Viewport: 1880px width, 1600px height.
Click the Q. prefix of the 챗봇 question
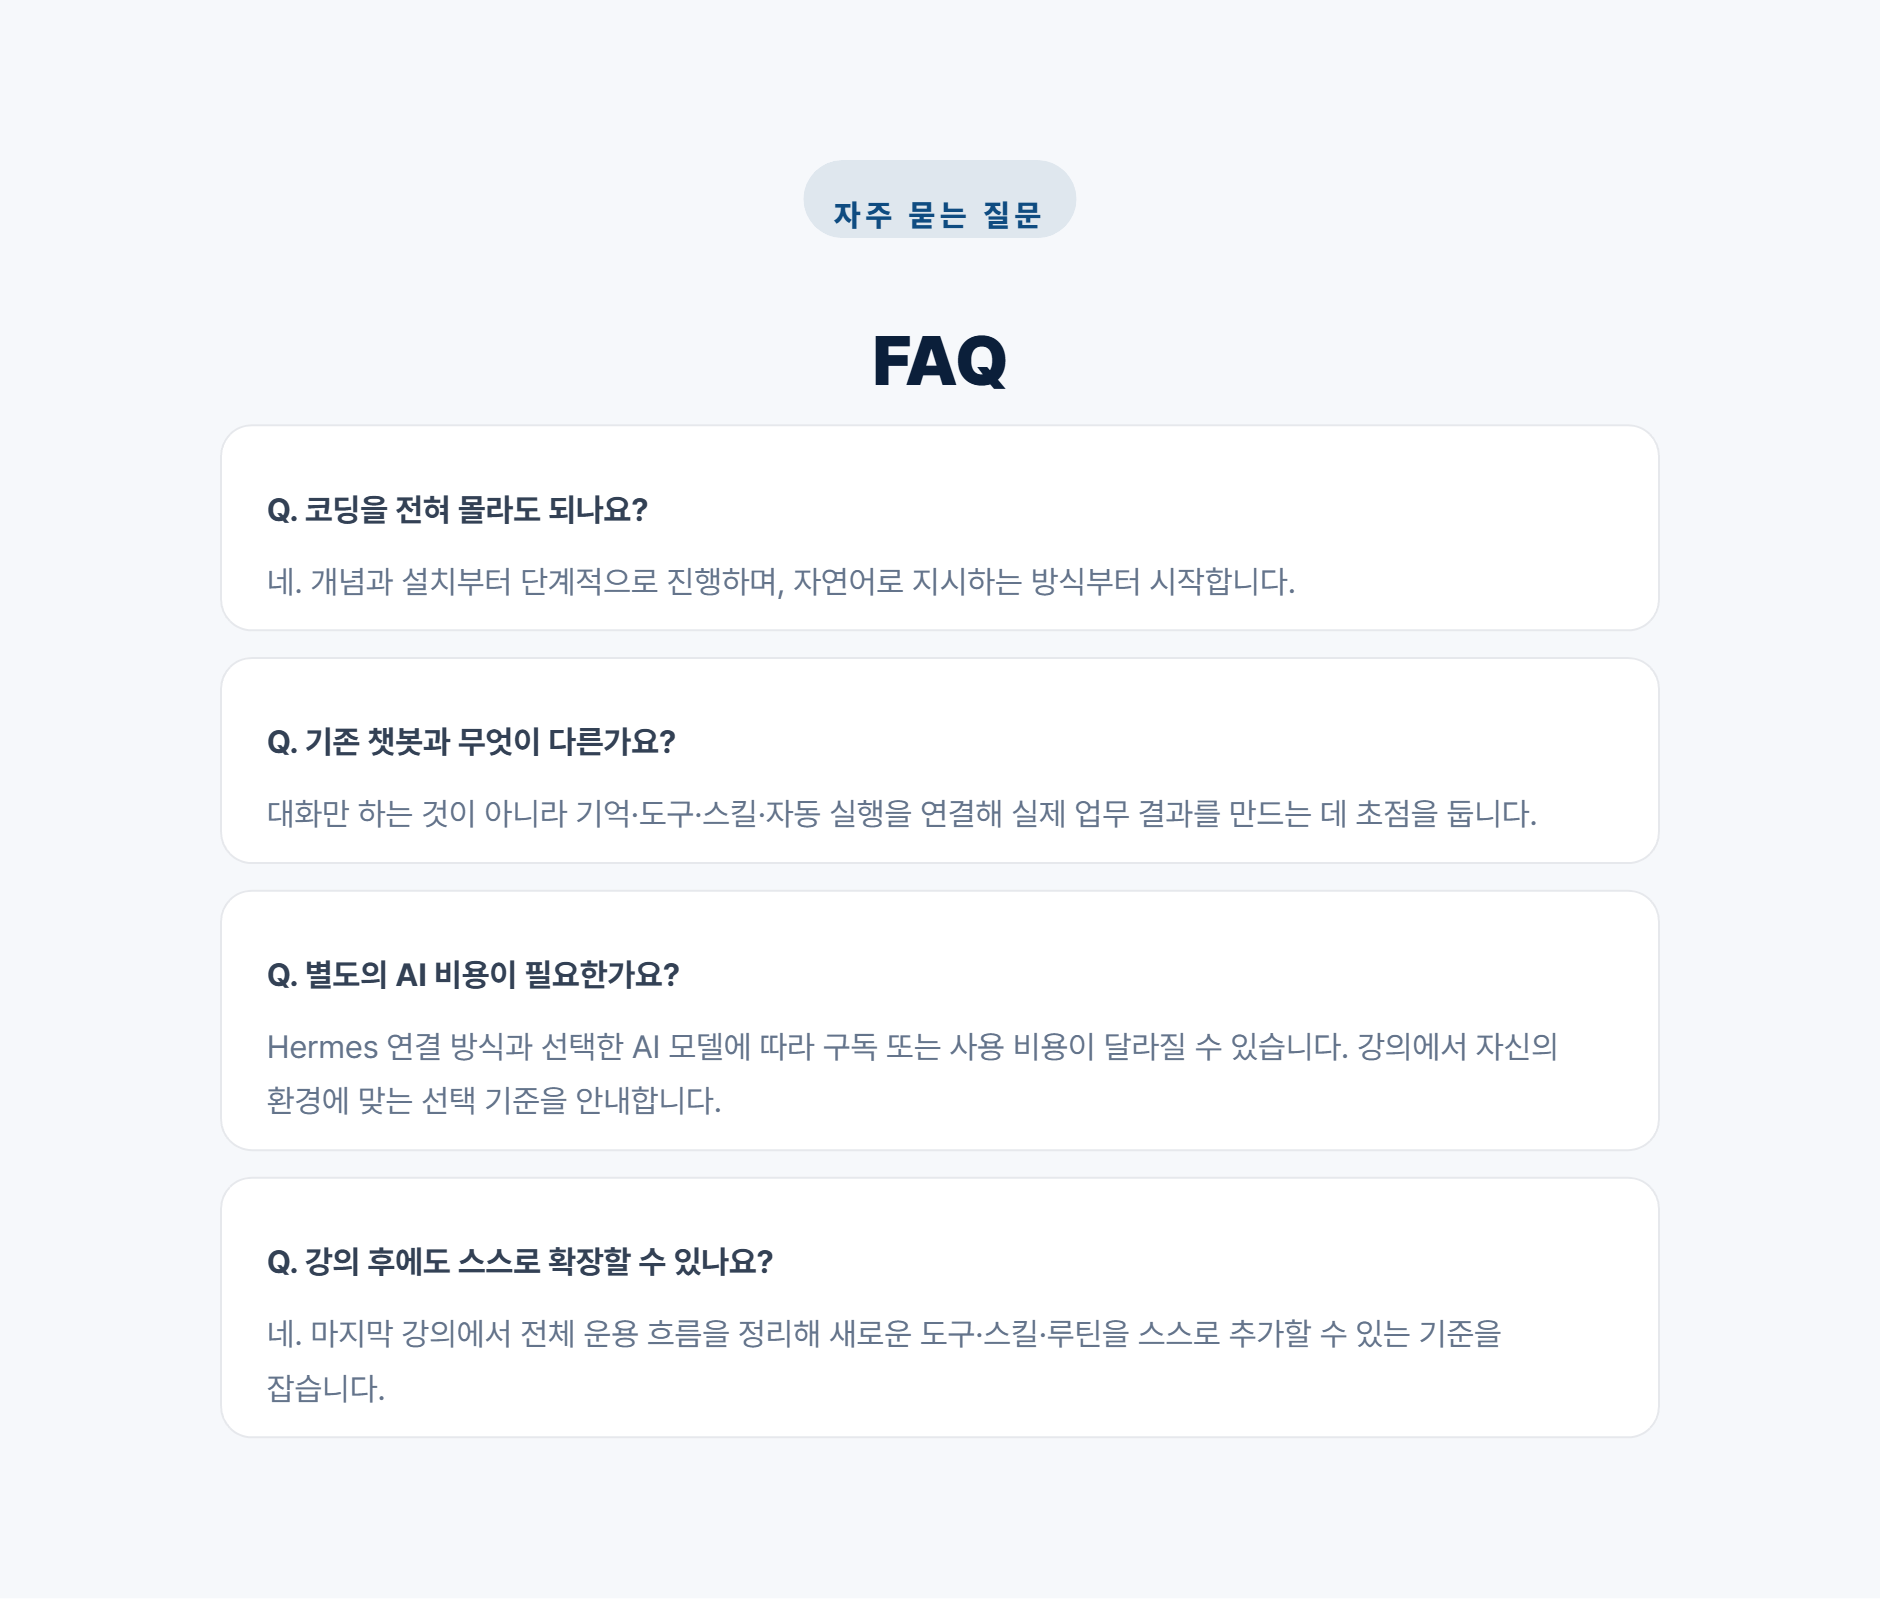pyautogui.click(x=282, y=743)
